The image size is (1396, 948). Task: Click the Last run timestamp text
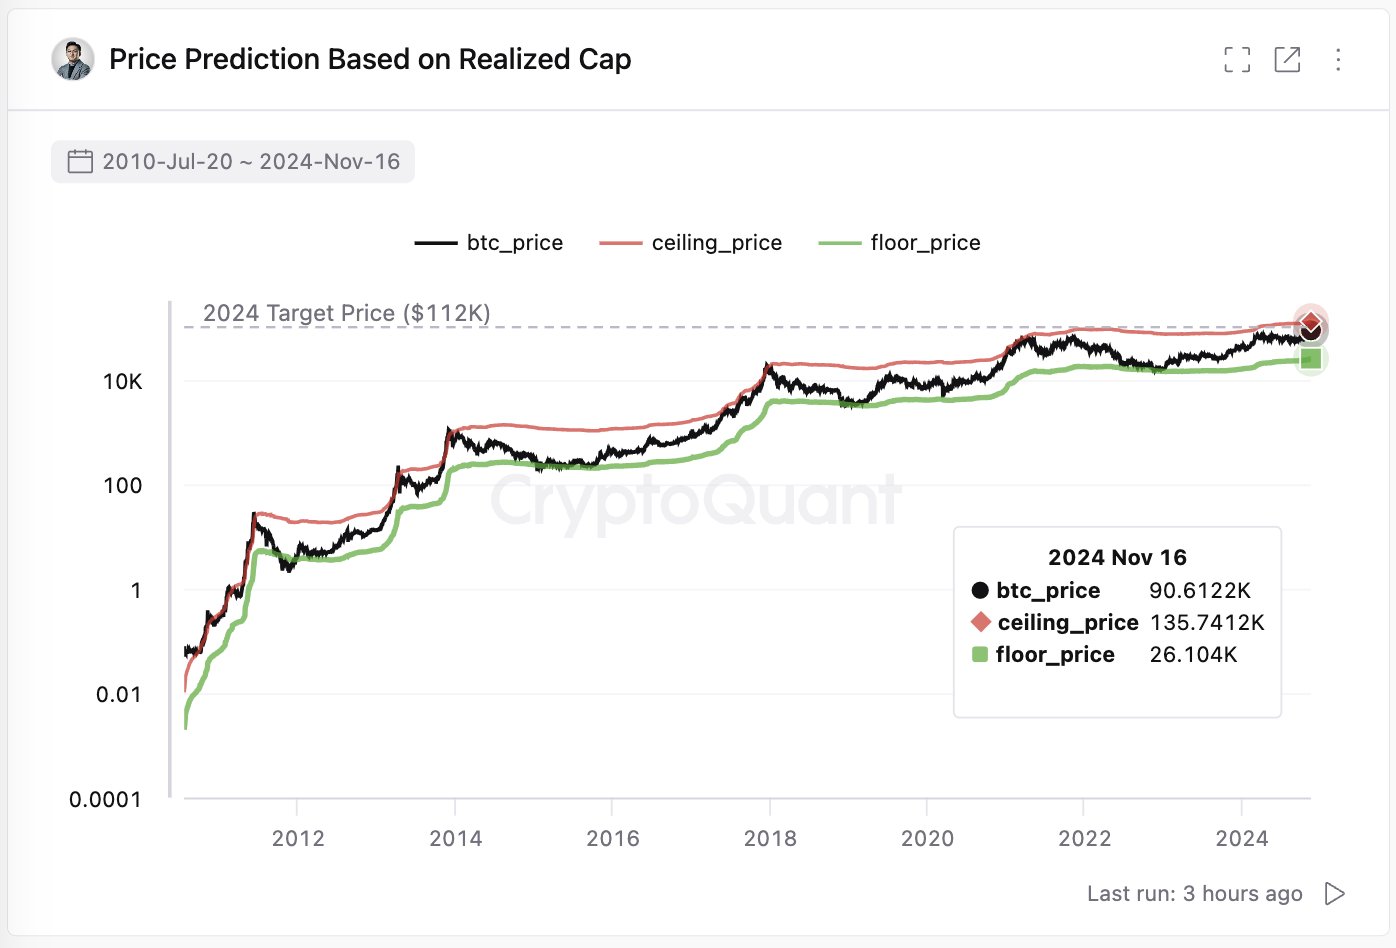pyautogui.click(x=1194, y=894)
